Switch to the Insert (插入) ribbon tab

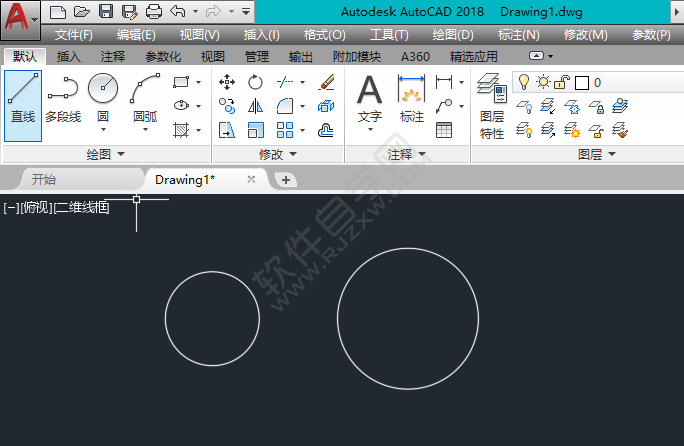click(x=69, y=57)
